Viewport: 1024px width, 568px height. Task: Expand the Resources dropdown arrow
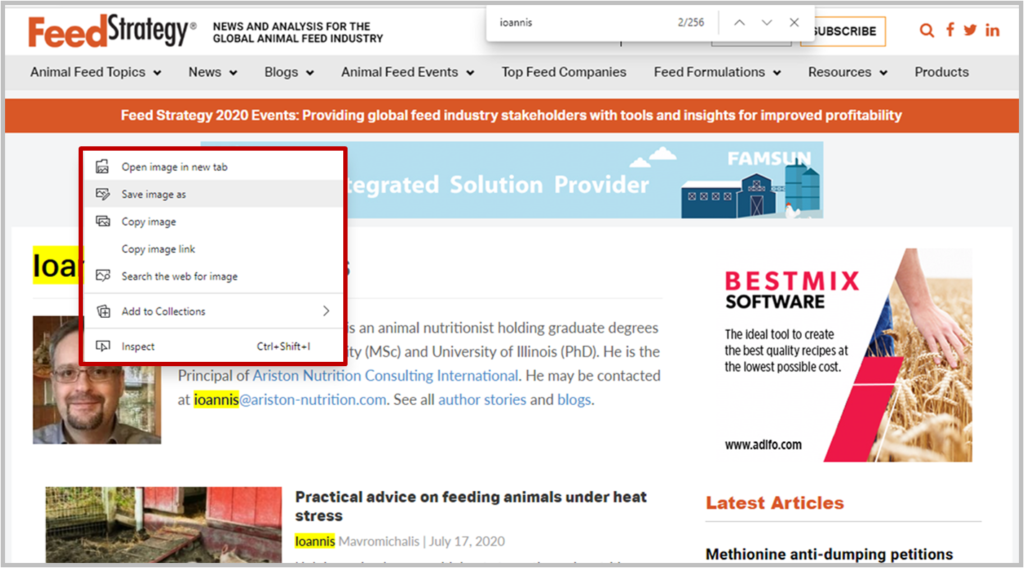tap(883, 73)
